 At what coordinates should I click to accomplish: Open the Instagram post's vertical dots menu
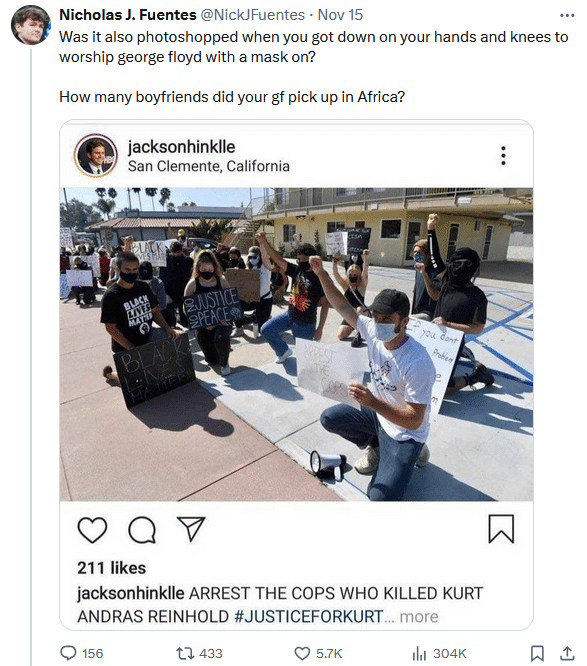(x=503, y=155)
